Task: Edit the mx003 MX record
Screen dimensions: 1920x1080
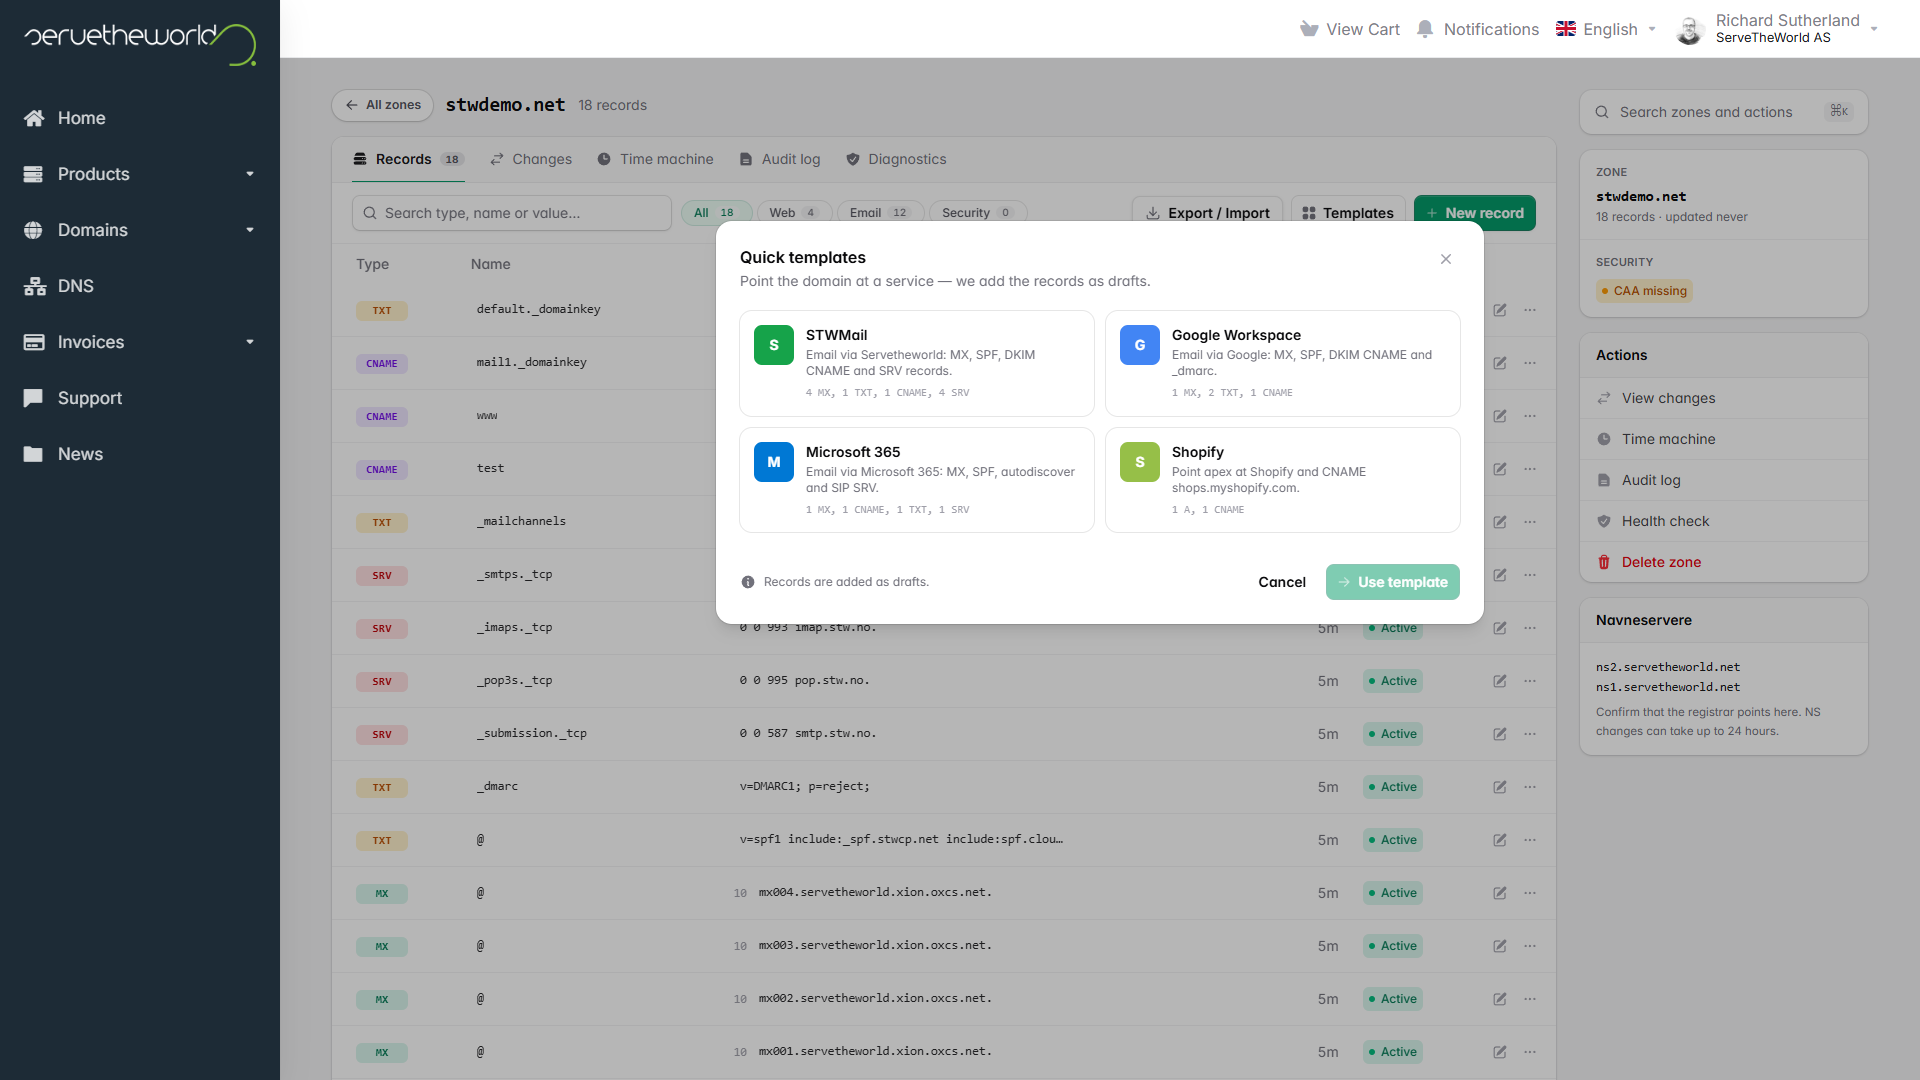Action: (x=1500, y=946)
